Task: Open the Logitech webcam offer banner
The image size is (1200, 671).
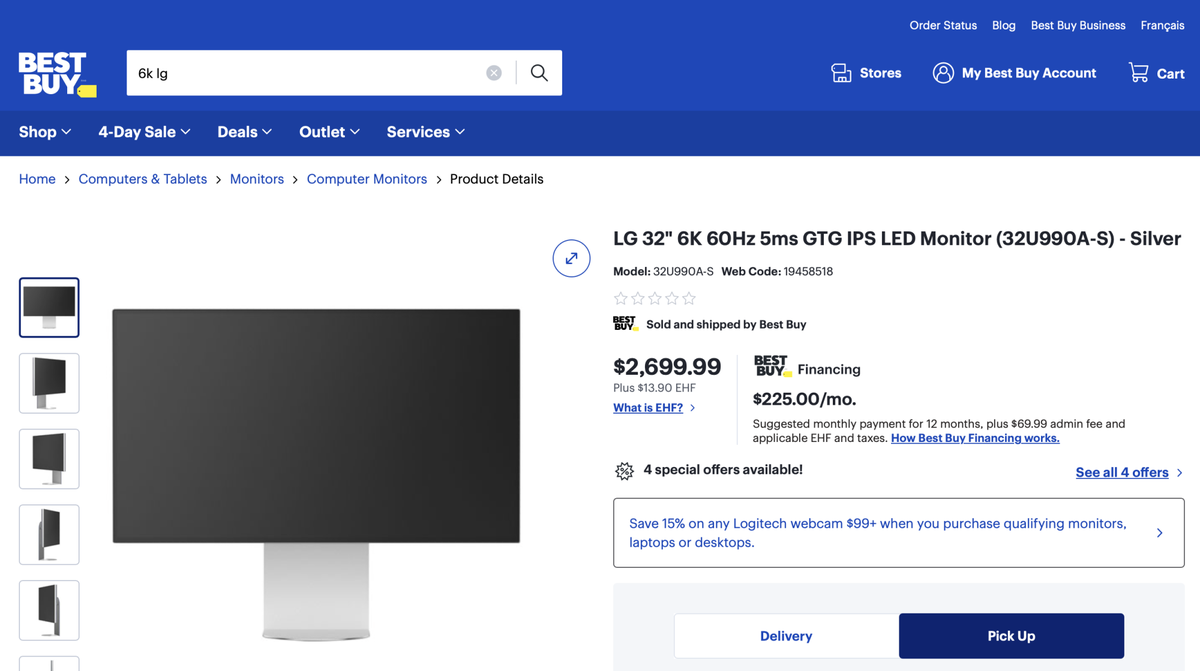Action: tap(898, 533)
